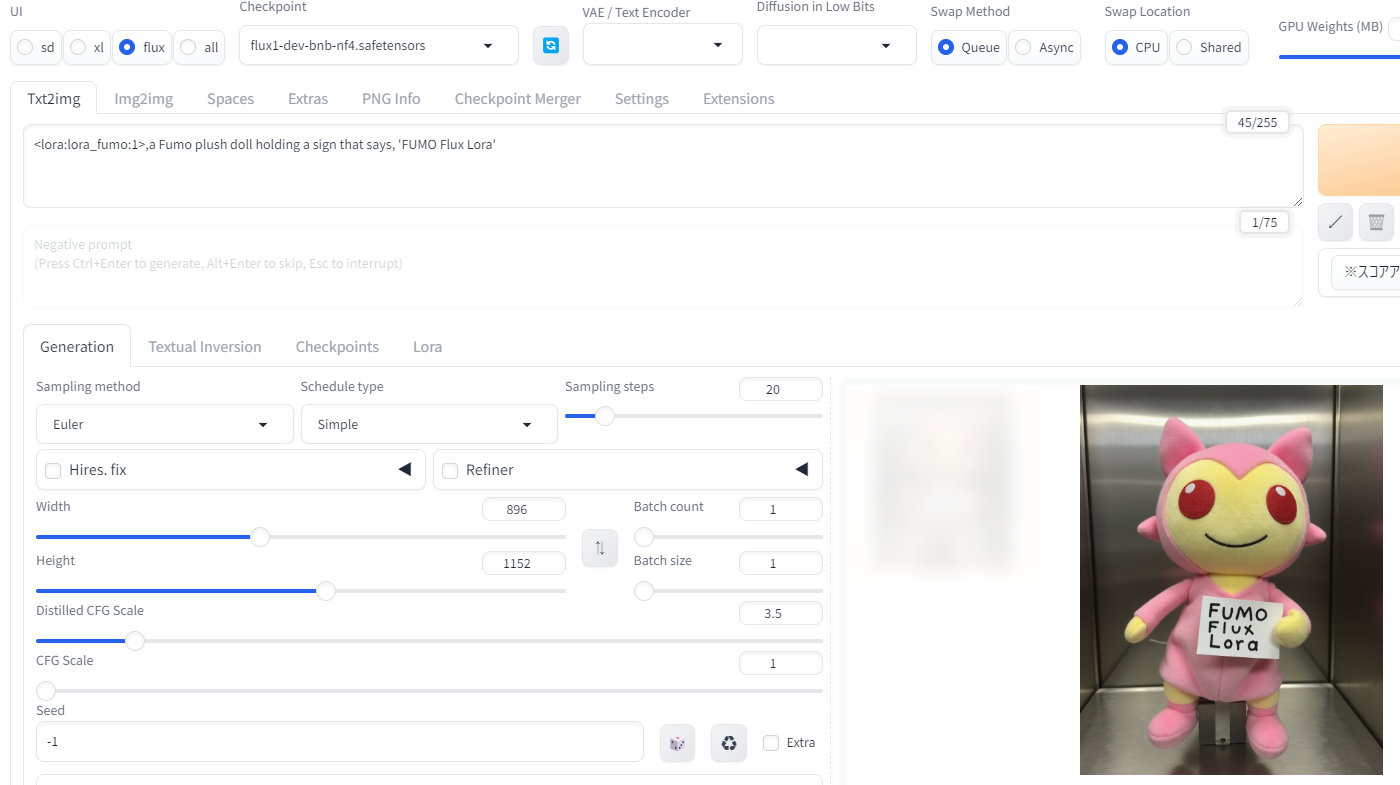Set swap location to Shared
The image size is (1400, 785).
click(x=1210, y=47)
